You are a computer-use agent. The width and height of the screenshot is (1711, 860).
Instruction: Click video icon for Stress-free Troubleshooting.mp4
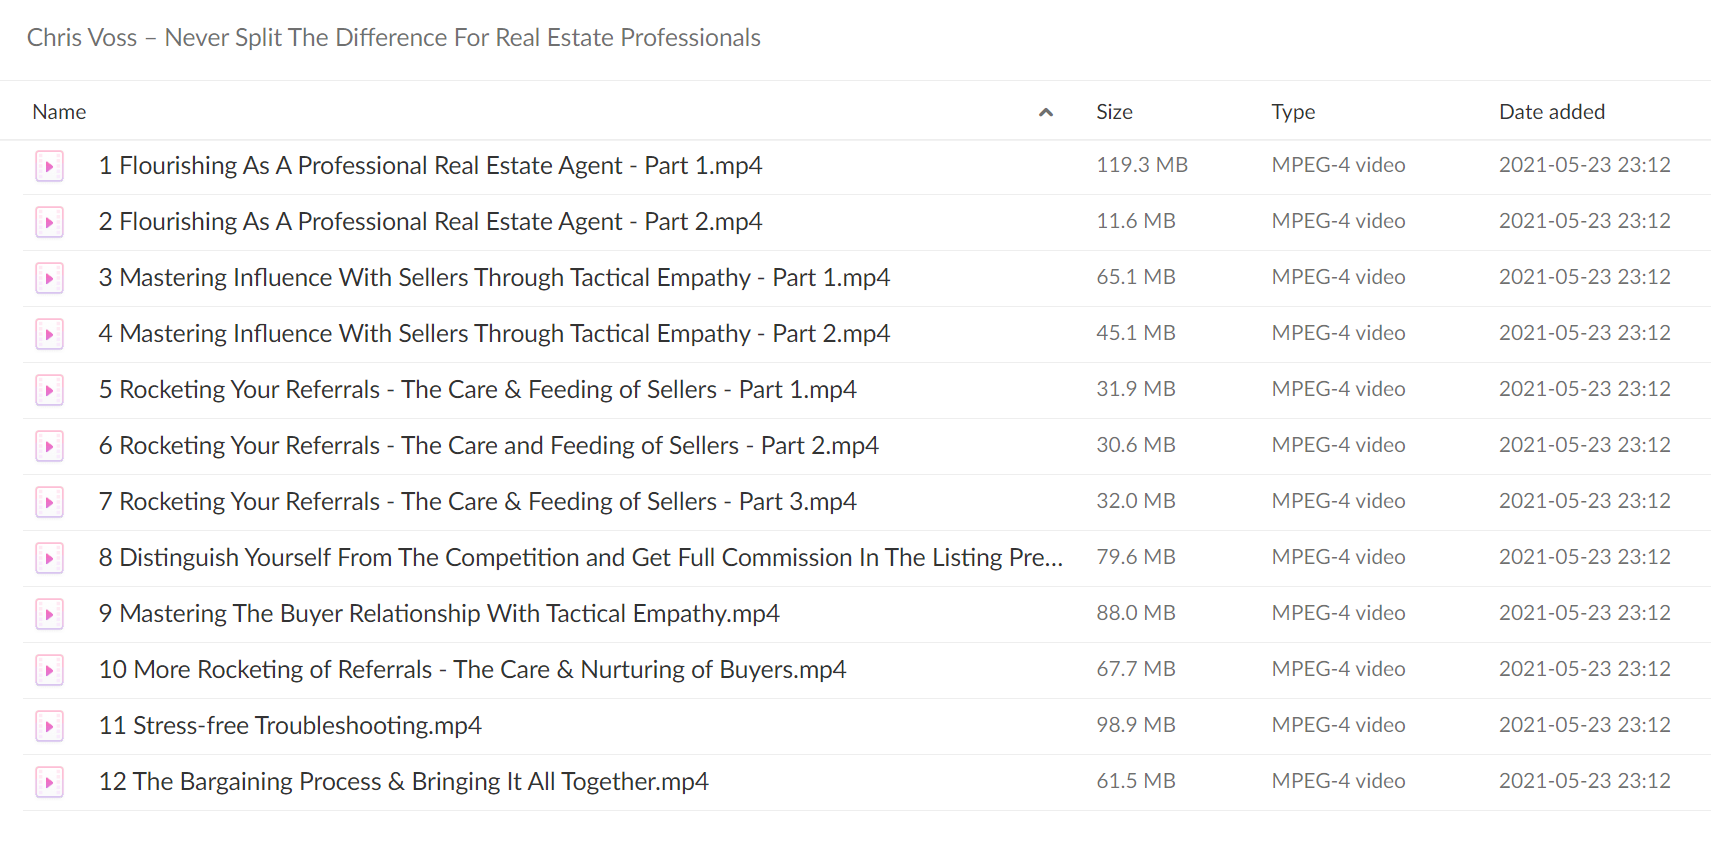(49, 726)
